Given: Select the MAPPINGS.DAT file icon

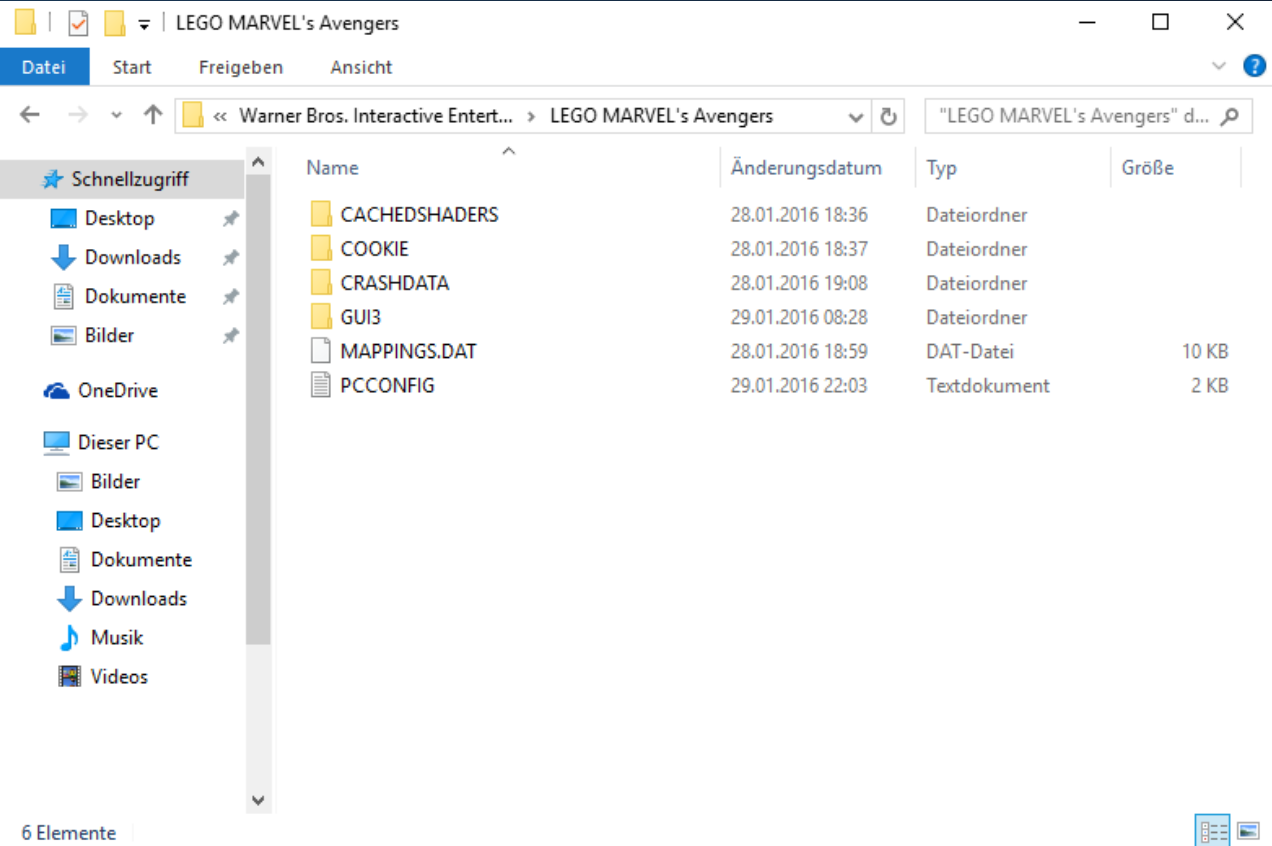Looking at the screenshot, I should (x=320, y=351).
